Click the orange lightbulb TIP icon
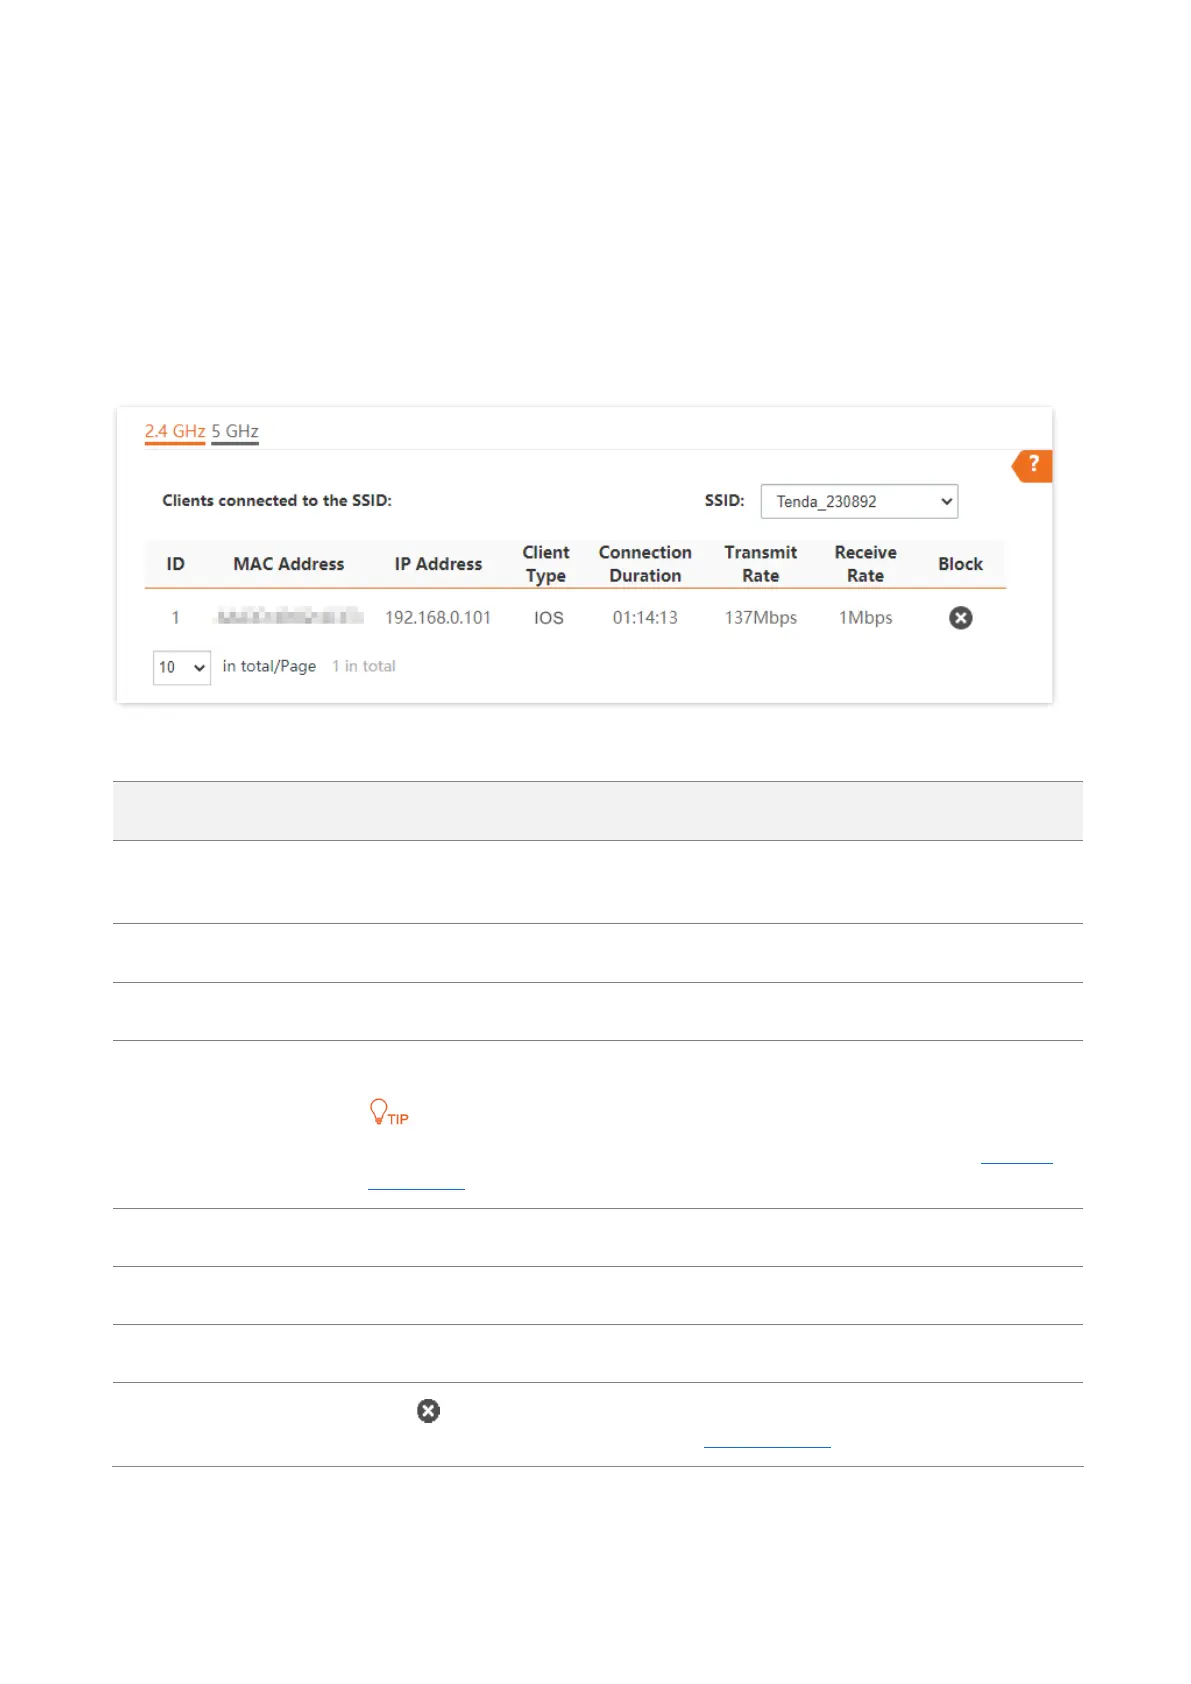 point(389,1113)
